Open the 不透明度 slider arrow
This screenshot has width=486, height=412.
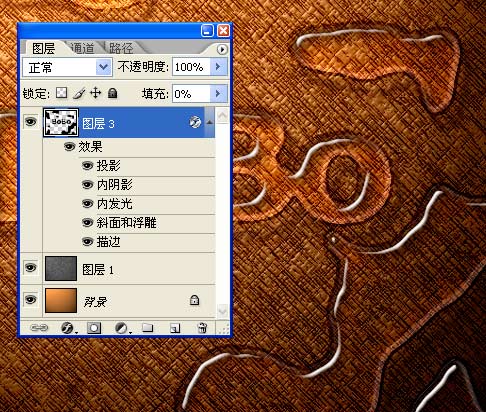coord(218,67)
